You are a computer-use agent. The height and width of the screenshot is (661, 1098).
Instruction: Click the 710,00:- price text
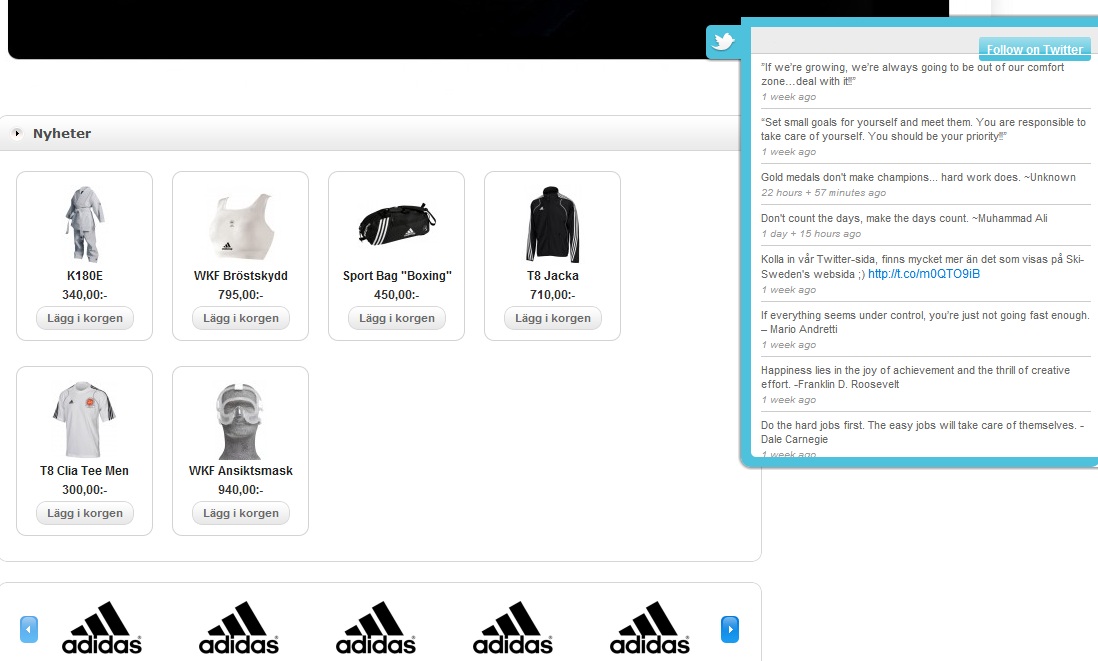click(553, 295)
